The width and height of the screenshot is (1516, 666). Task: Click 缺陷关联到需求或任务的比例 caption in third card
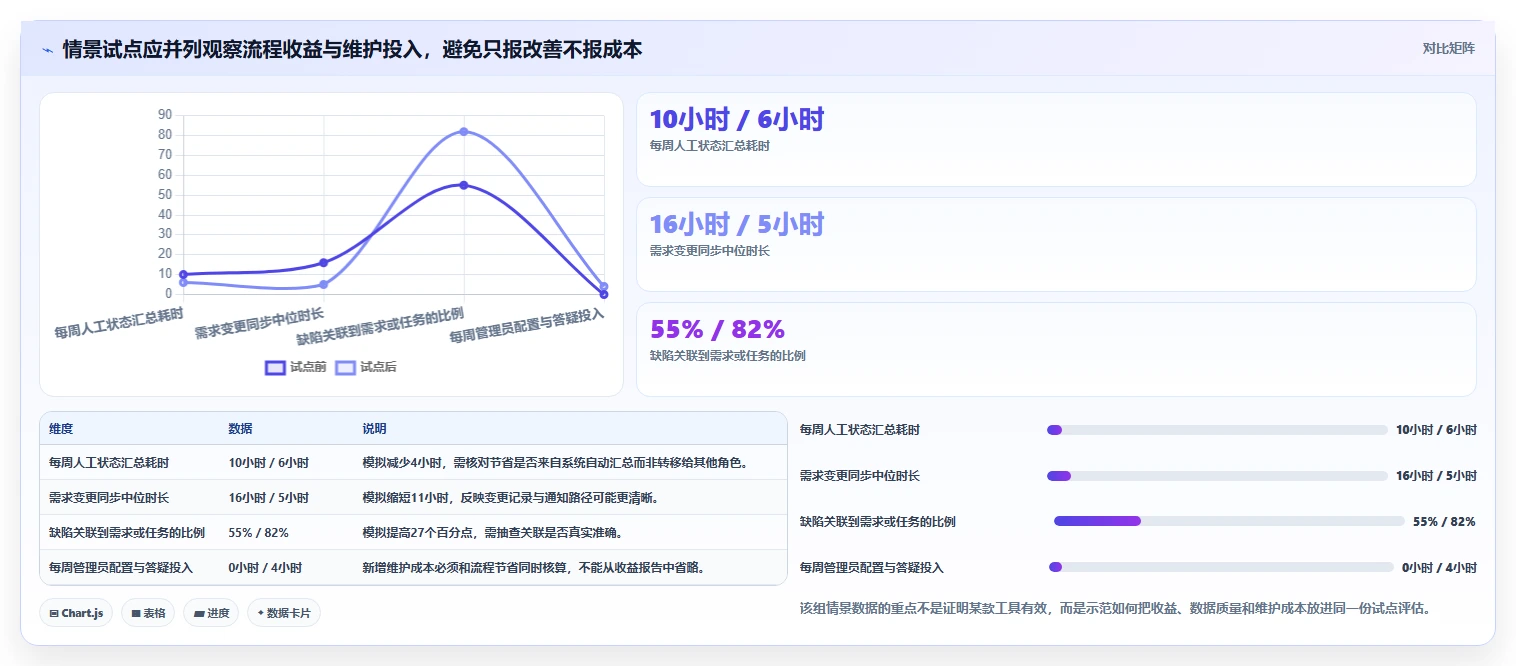(728, 356)
